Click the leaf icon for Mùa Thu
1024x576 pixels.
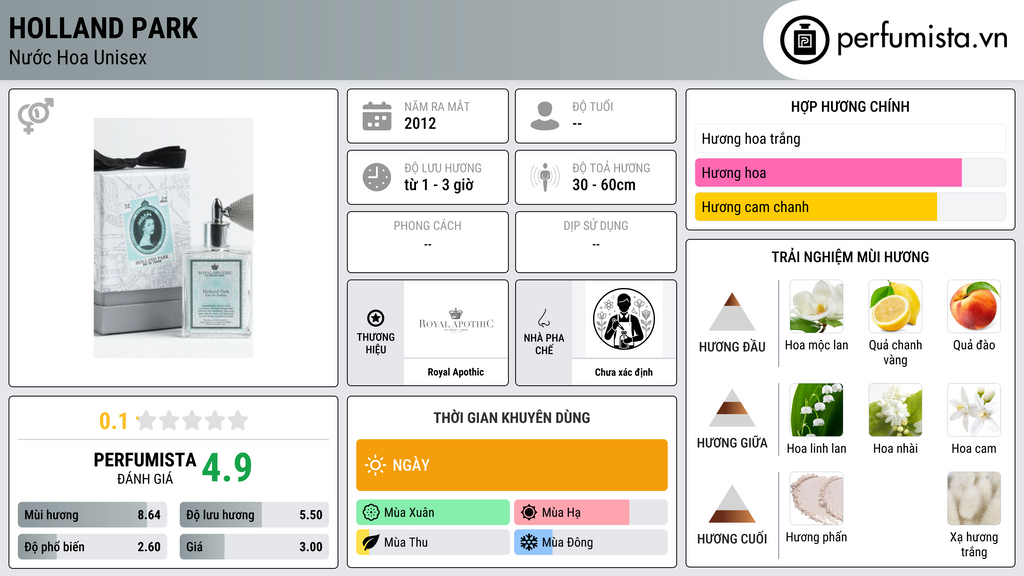tap(371, 542)
